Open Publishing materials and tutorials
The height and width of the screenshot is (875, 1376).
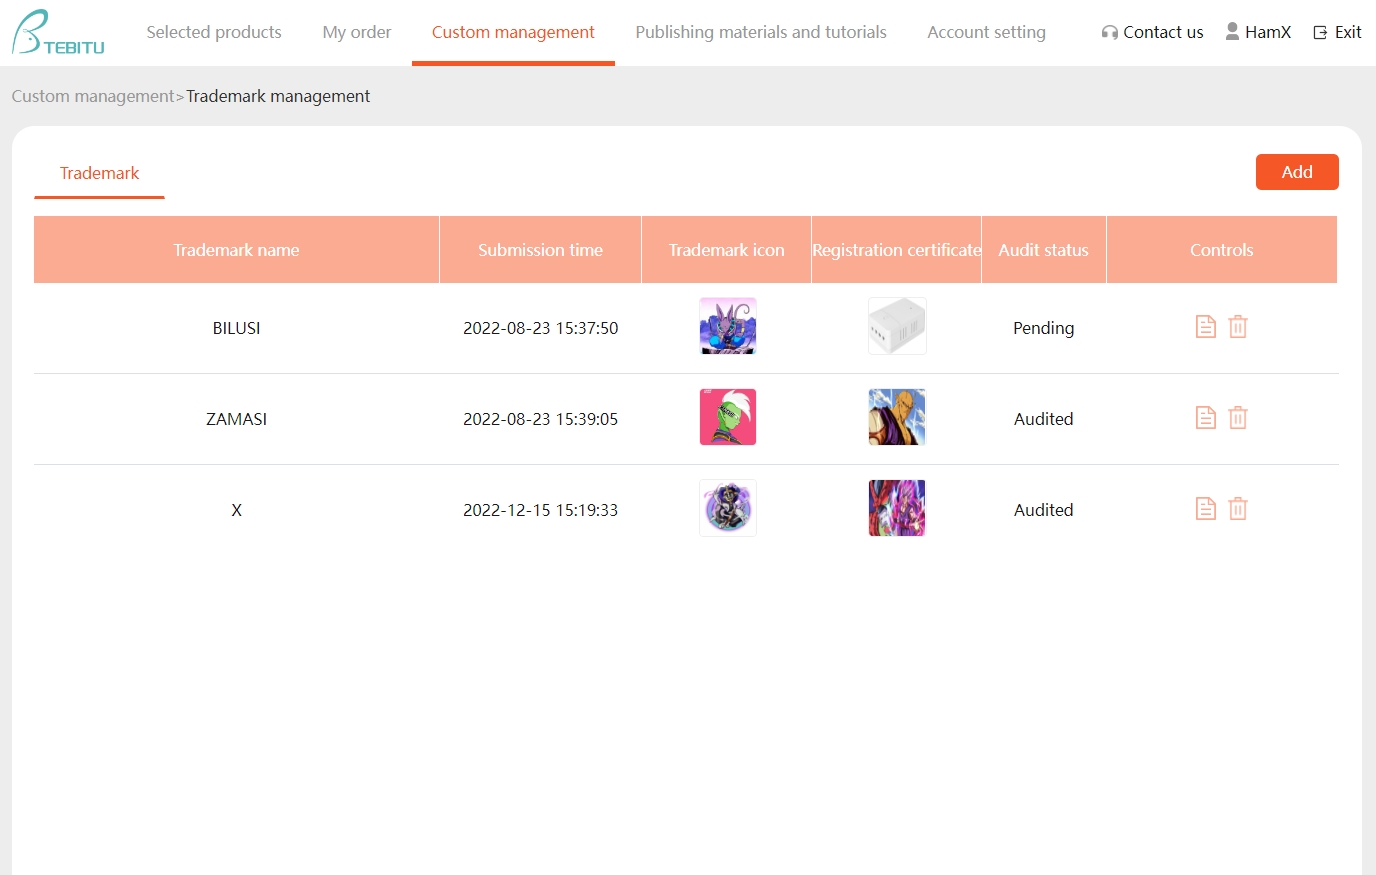760,32
